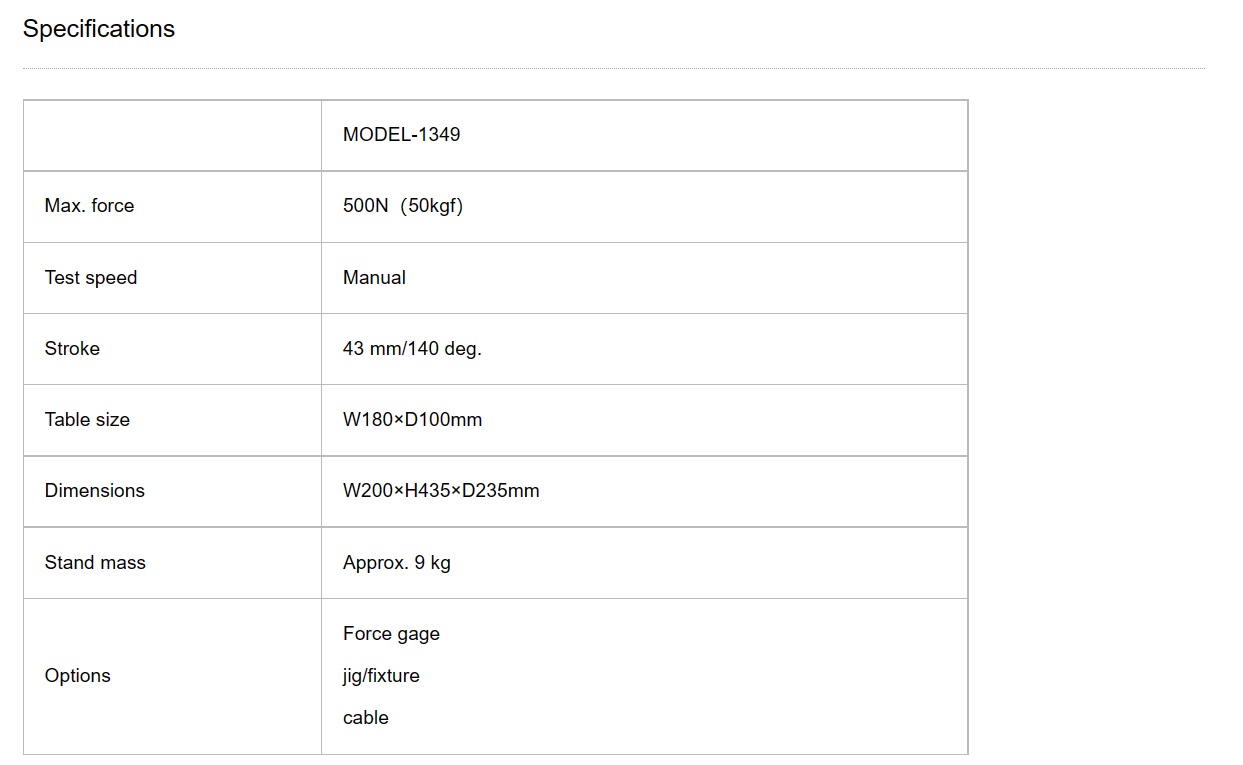The height and width of the screenshot is (765, 1243).
Task: Click the jig/fixture option text
Action: coord(381,676)
